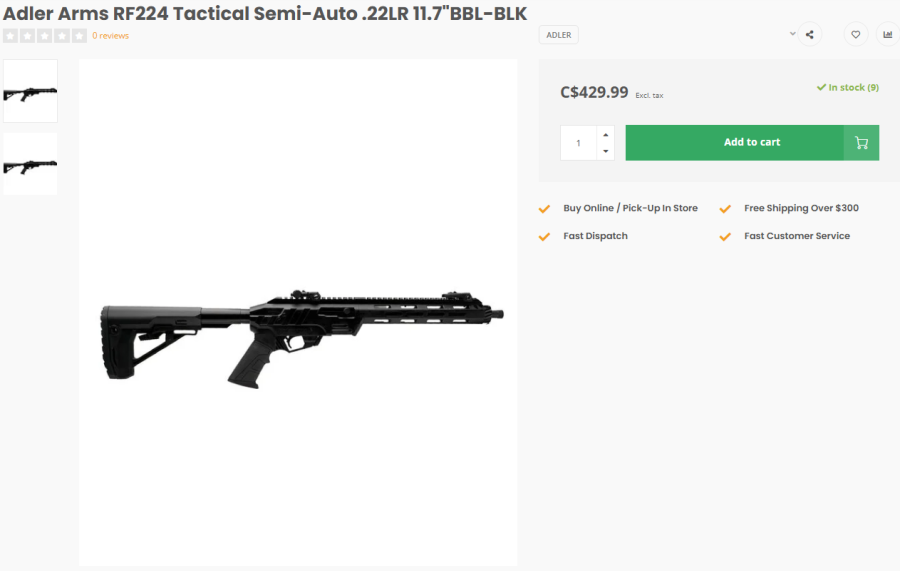Click checkmark beside Fast Dispatch
This screenshot has height=571, width=900.
coord(545,237)
